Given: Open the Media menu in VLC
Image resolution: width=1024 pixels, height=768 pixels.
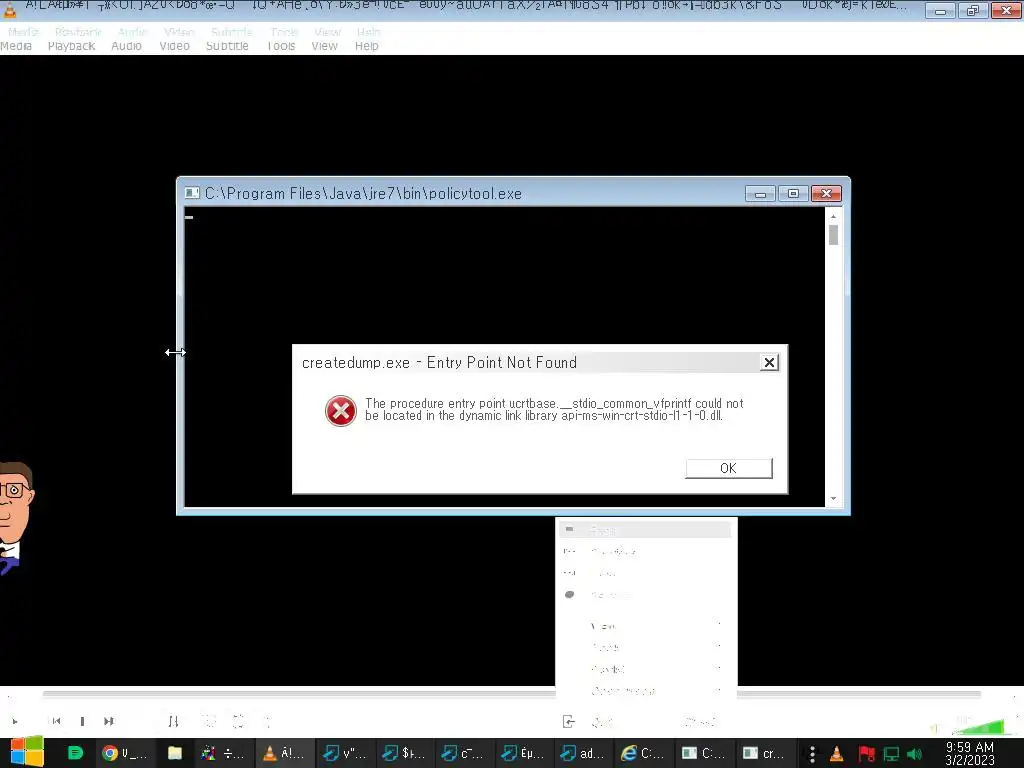Looking at the screenshot, I should pyautogui.click(x=16, y=46).
